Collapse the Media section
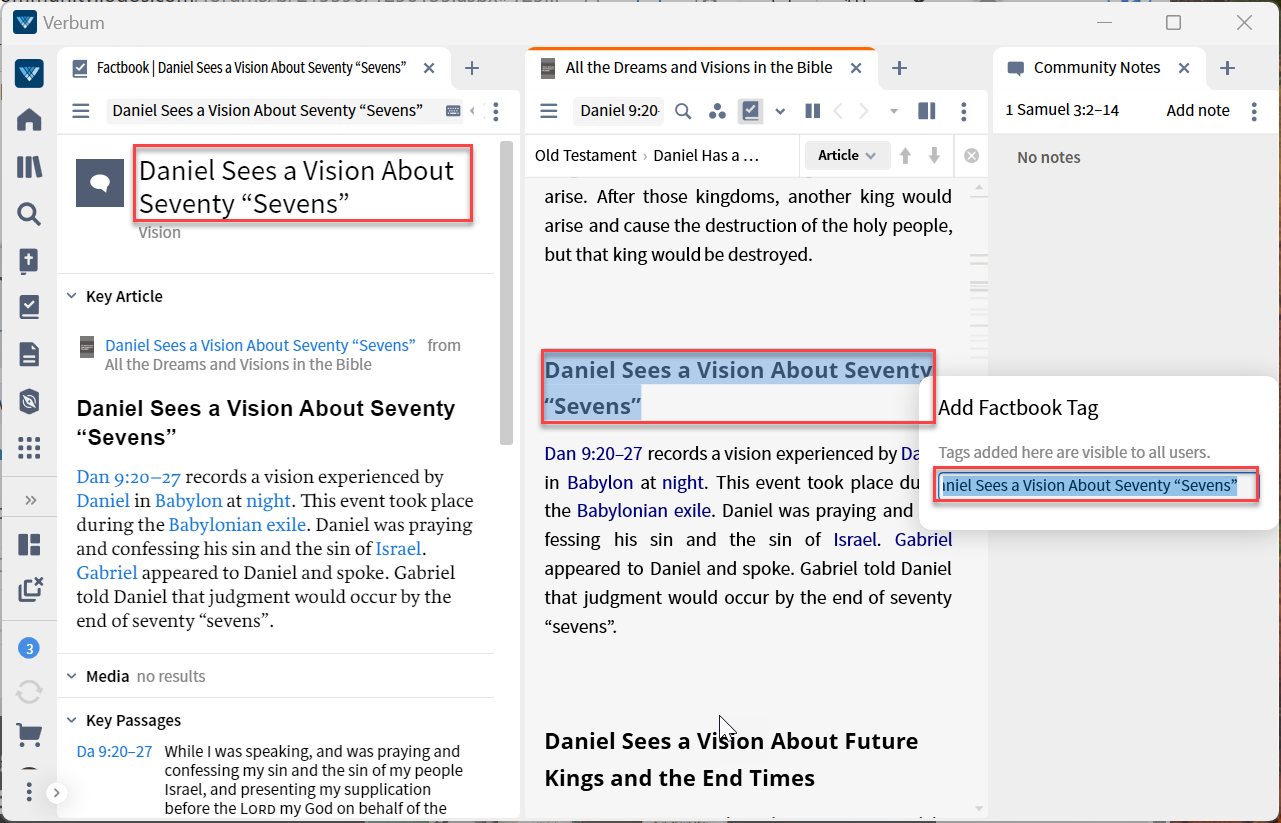Screen dimensions: 1281x823 (71, 676)
